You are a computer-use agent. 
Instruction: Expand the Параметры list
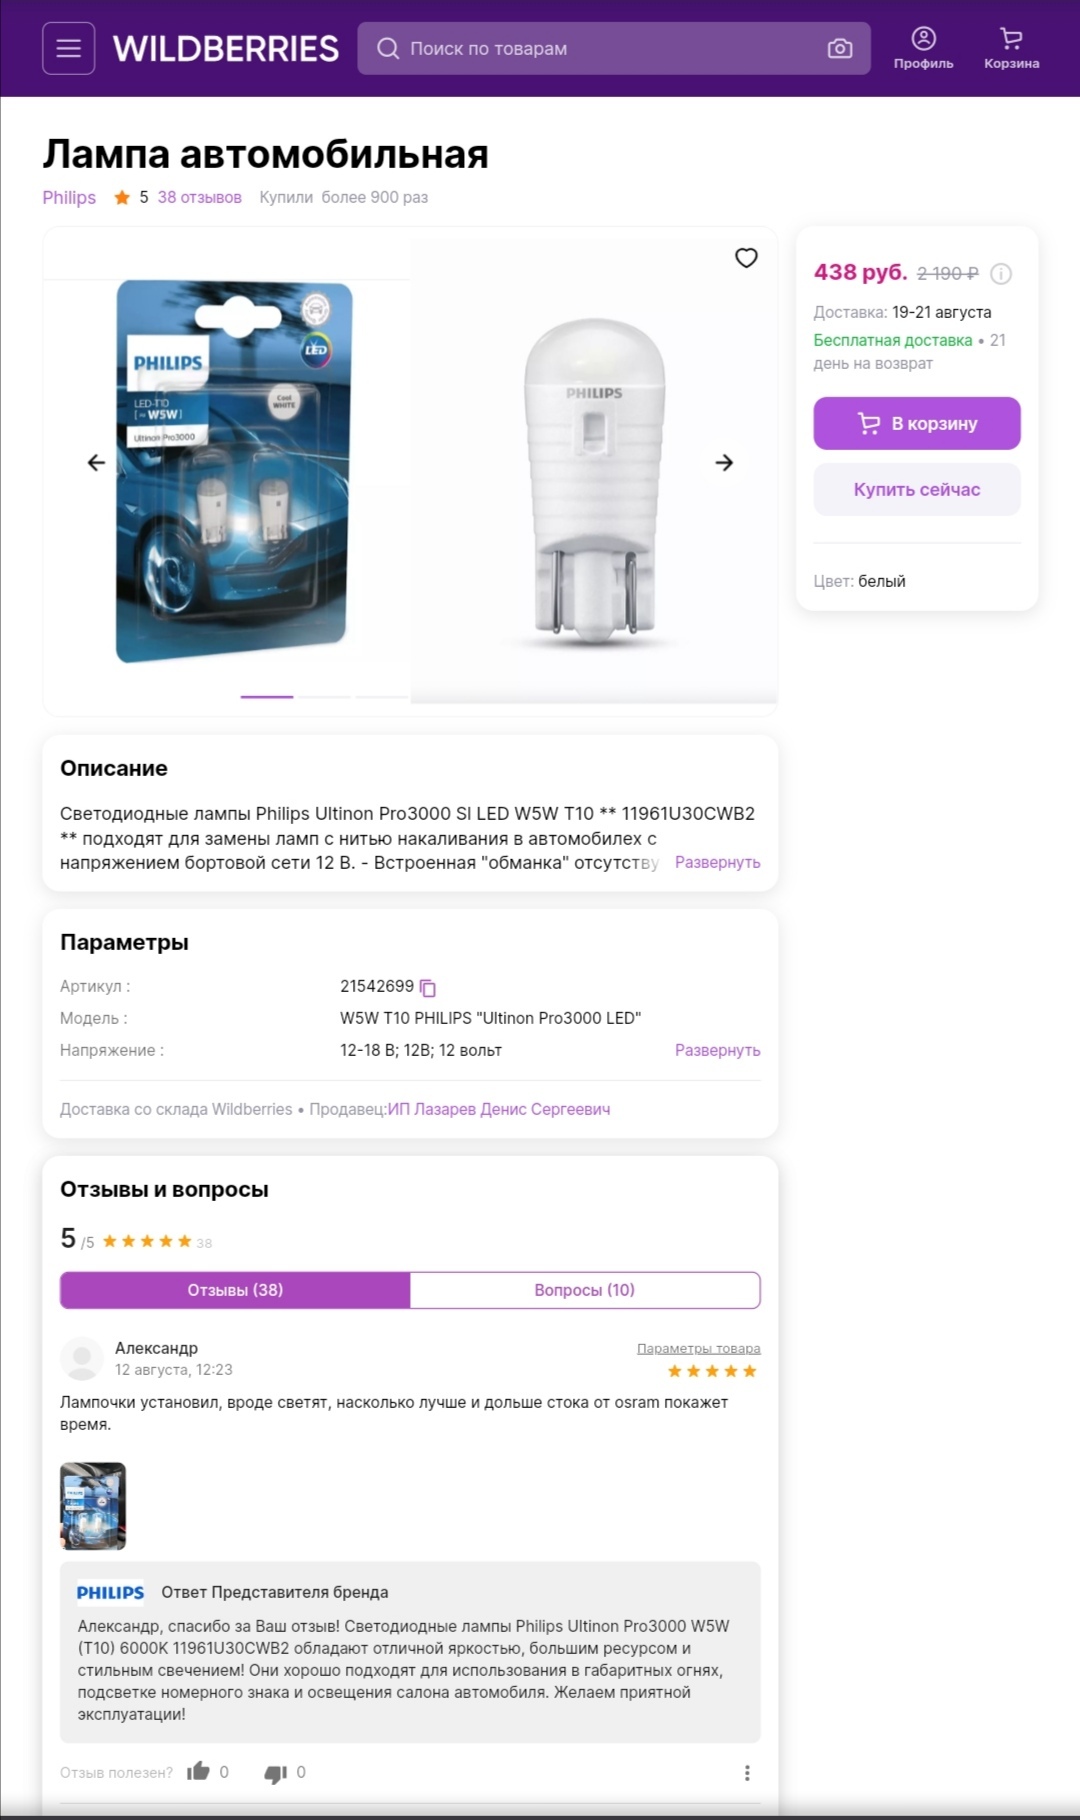pyautogui.click(x=717, y=1050)
